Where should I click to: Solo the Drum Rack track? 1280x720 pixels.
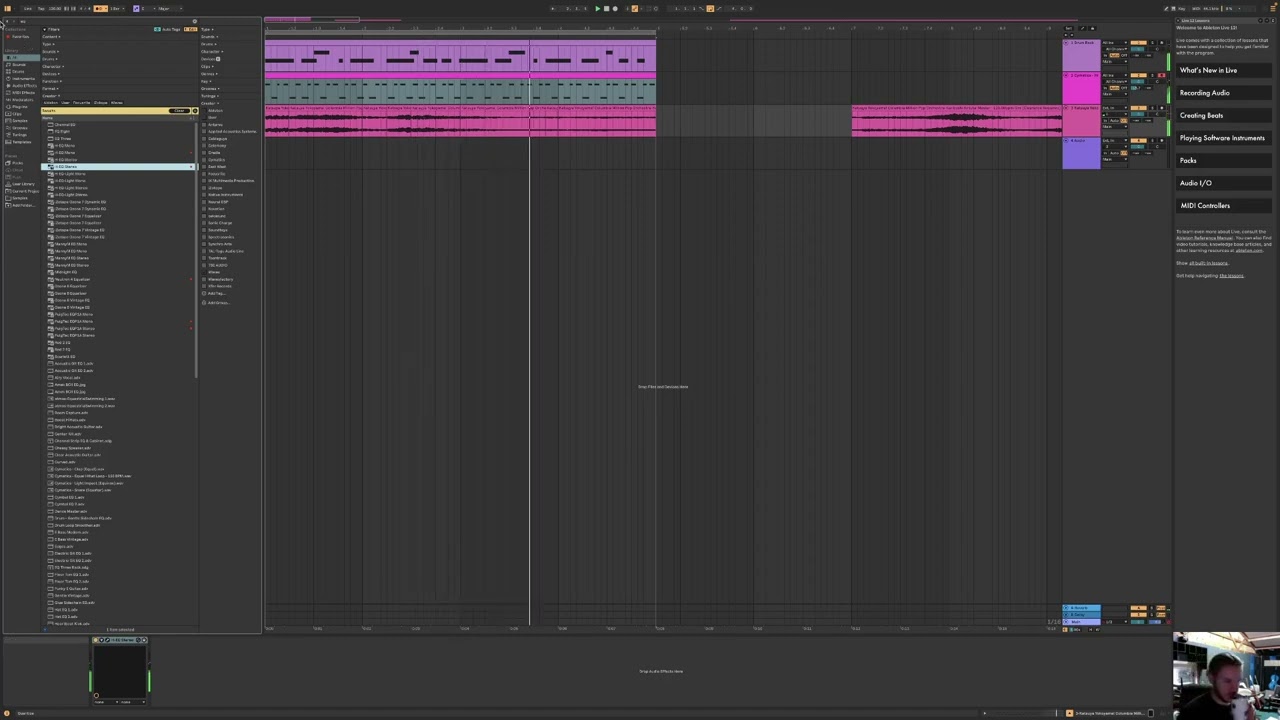click(x=1152, y=43)
